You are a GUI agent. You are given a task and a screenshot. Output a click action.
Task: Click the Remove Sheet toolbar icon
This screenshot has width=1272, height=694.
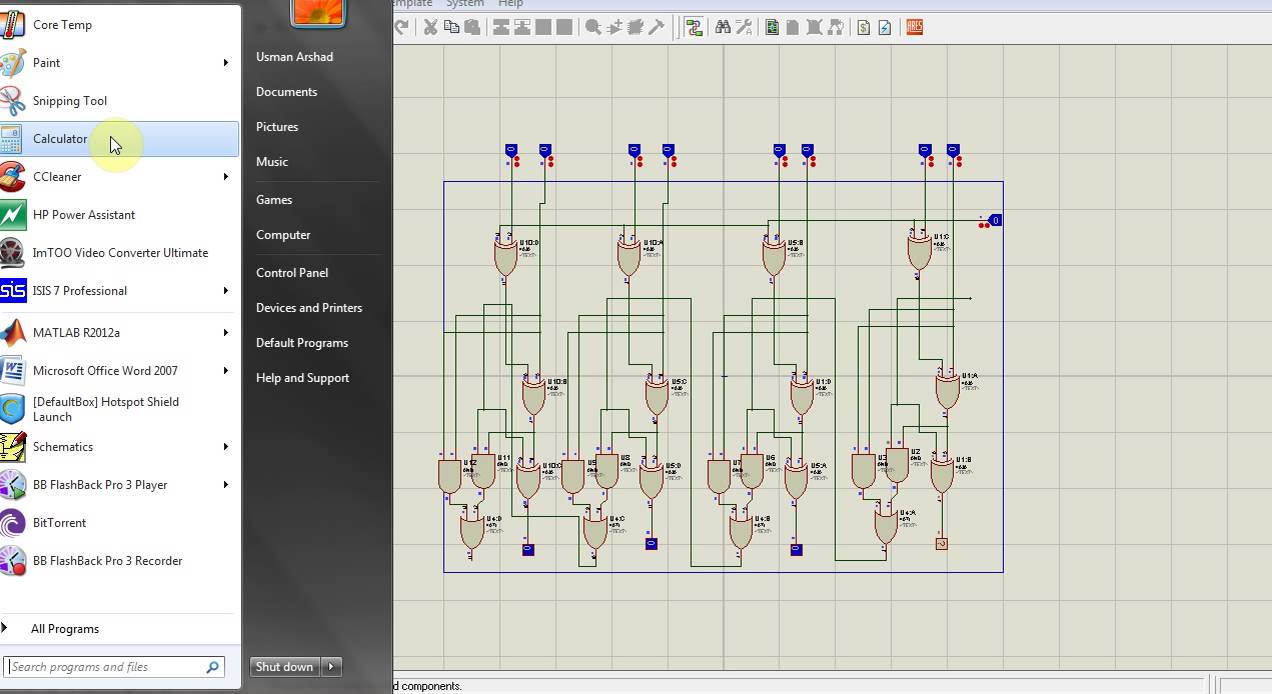click(x=814, y=27)
